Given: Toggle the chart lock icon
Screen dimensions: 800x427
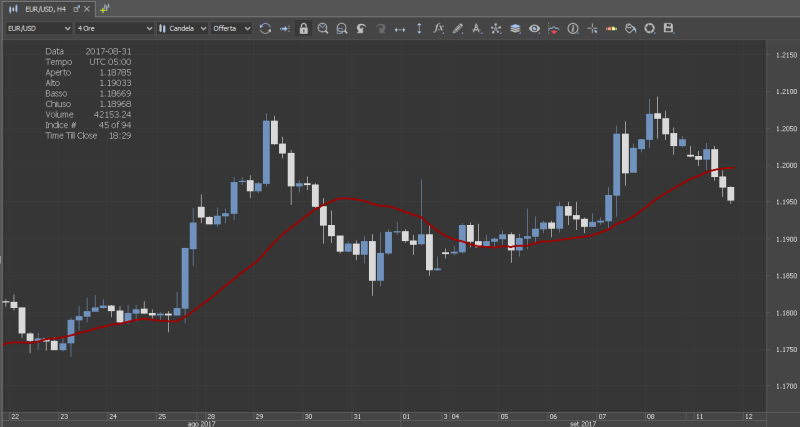Looking at the screenshot, I should point(304,28).
